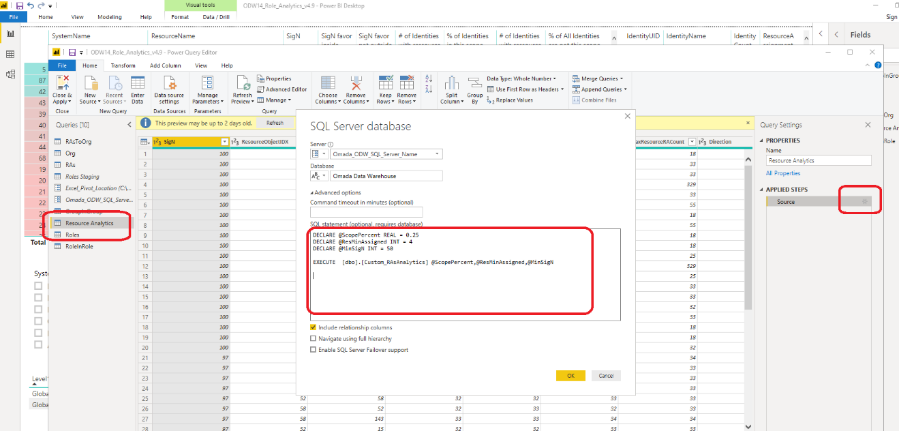Open Help tab in Power Query Editor
Image resolution: width=899 pixels, height=431 pixels.
(226, 66)
